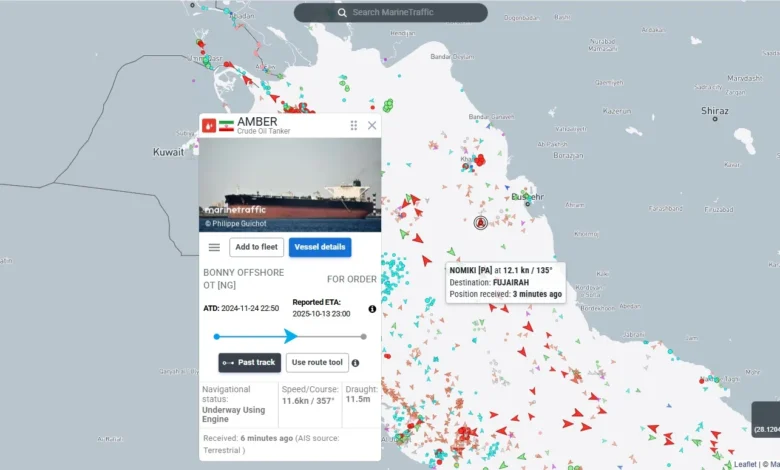Click the Iran flag icon in vessel header
The image size is (780, 470).
(x=226, y=126)
